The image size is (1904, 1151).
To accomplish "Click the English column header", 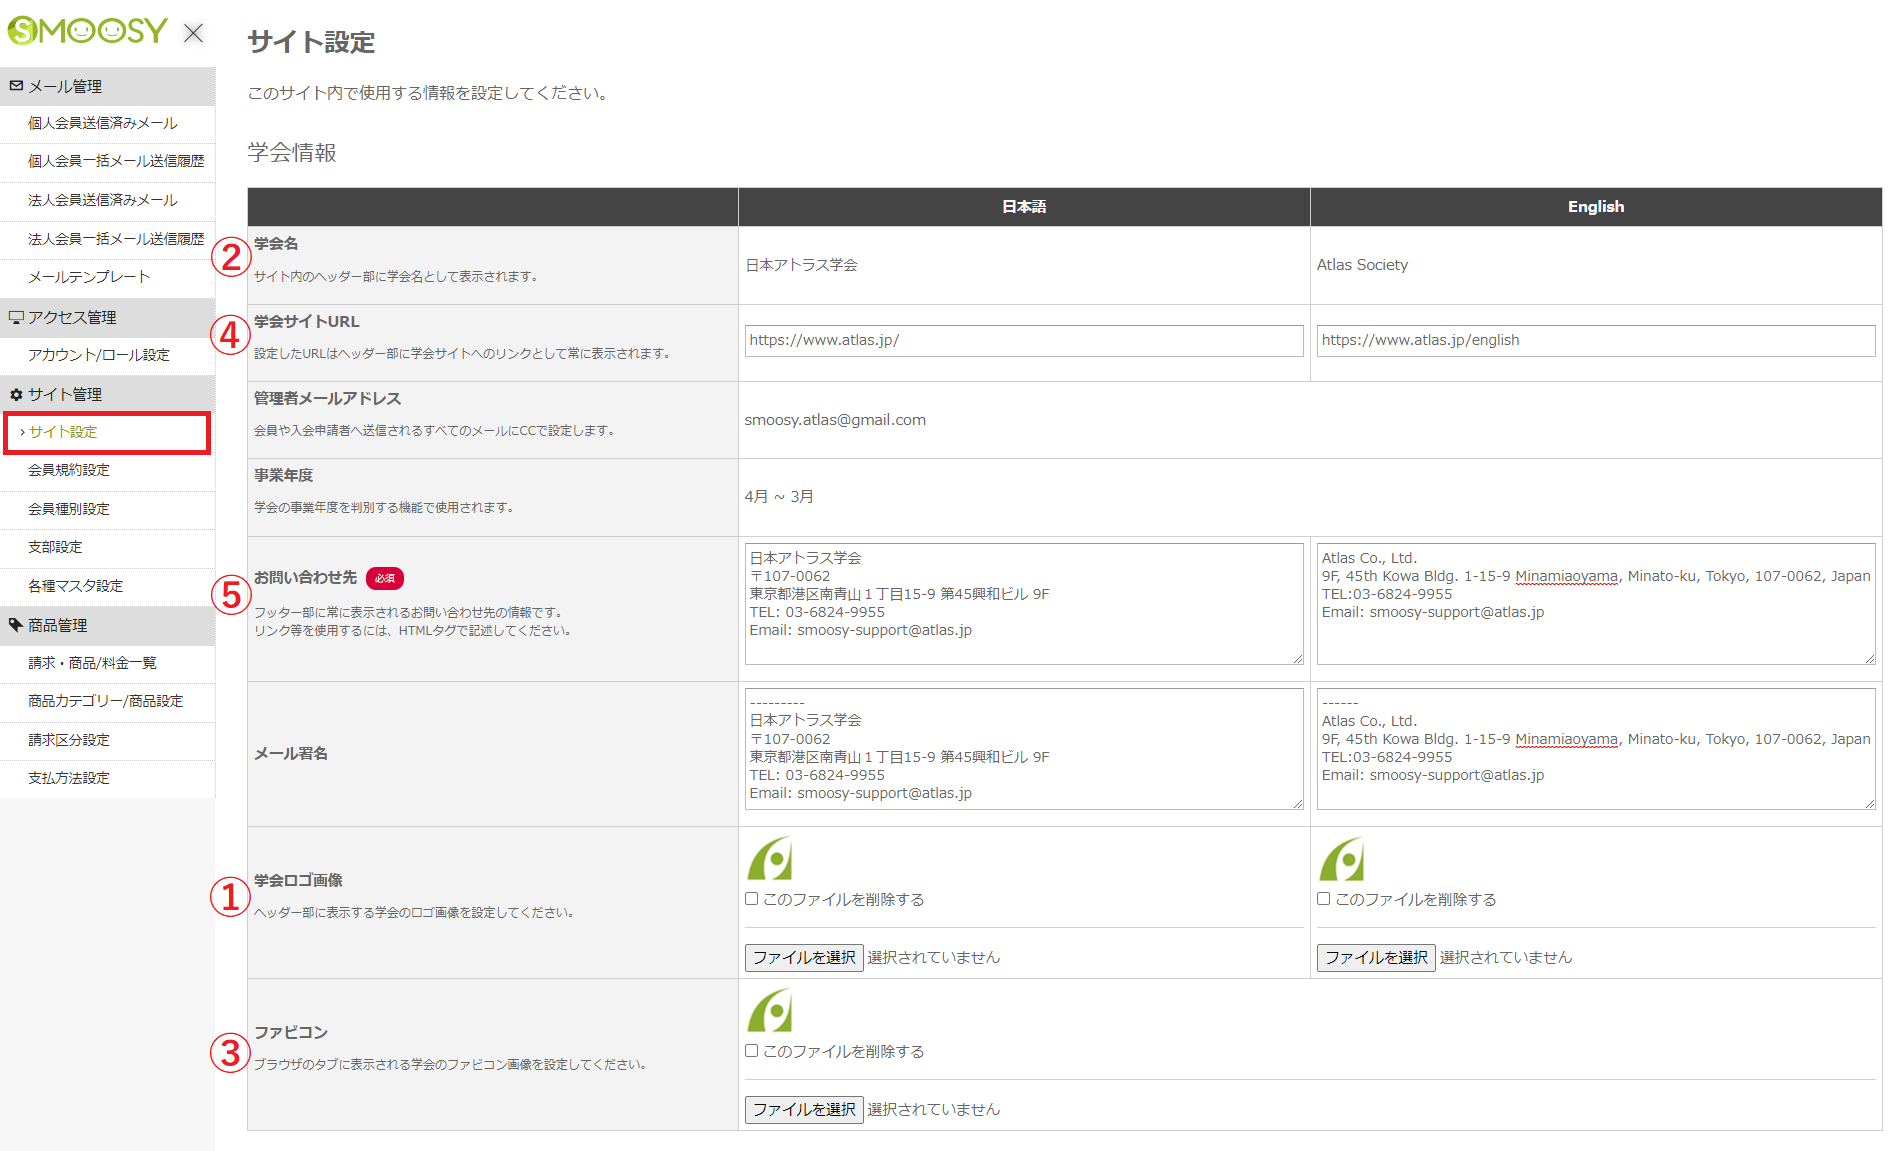I will click(x=1596, y=207).
